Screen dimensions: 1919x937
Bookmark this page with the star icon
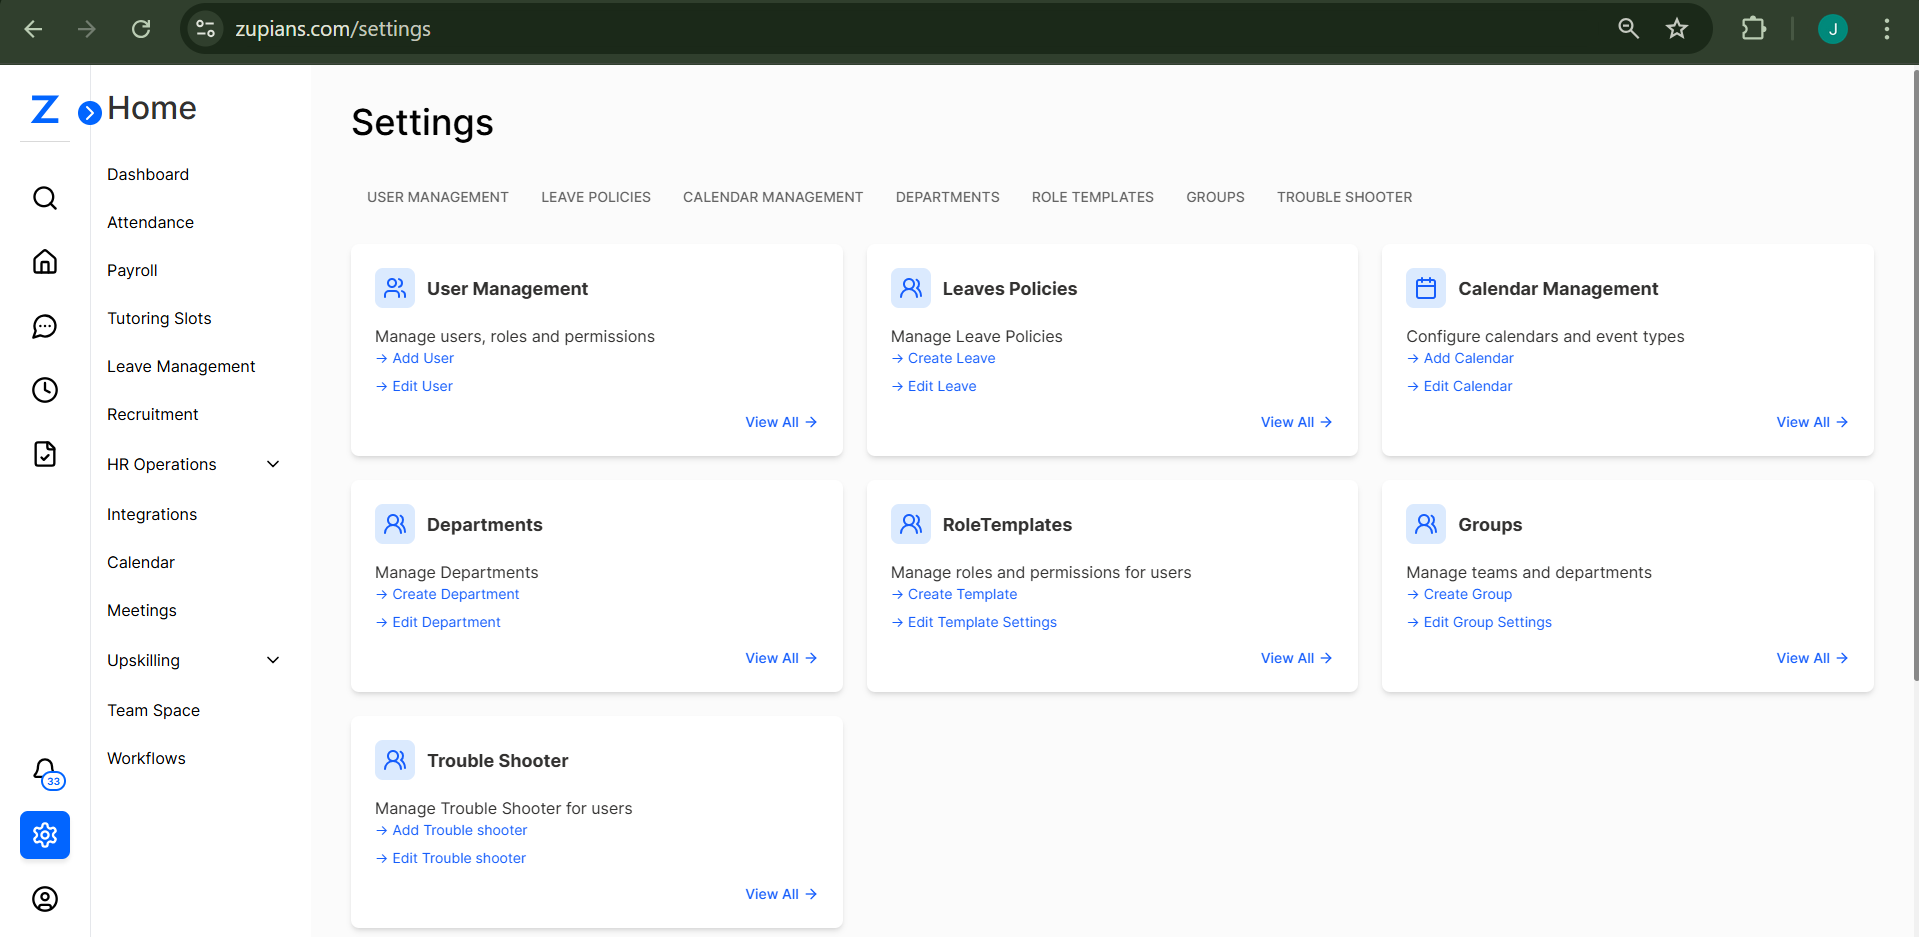[1677, 29]
